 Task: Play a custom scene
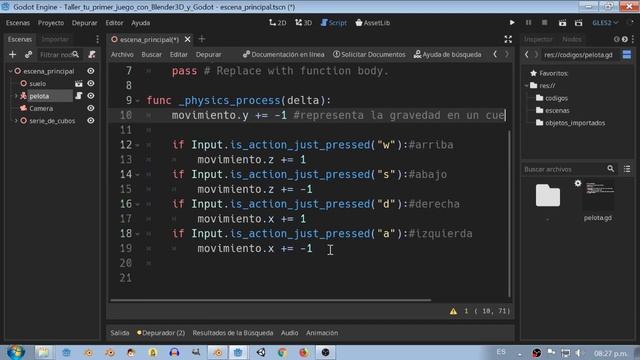[578, 23]
